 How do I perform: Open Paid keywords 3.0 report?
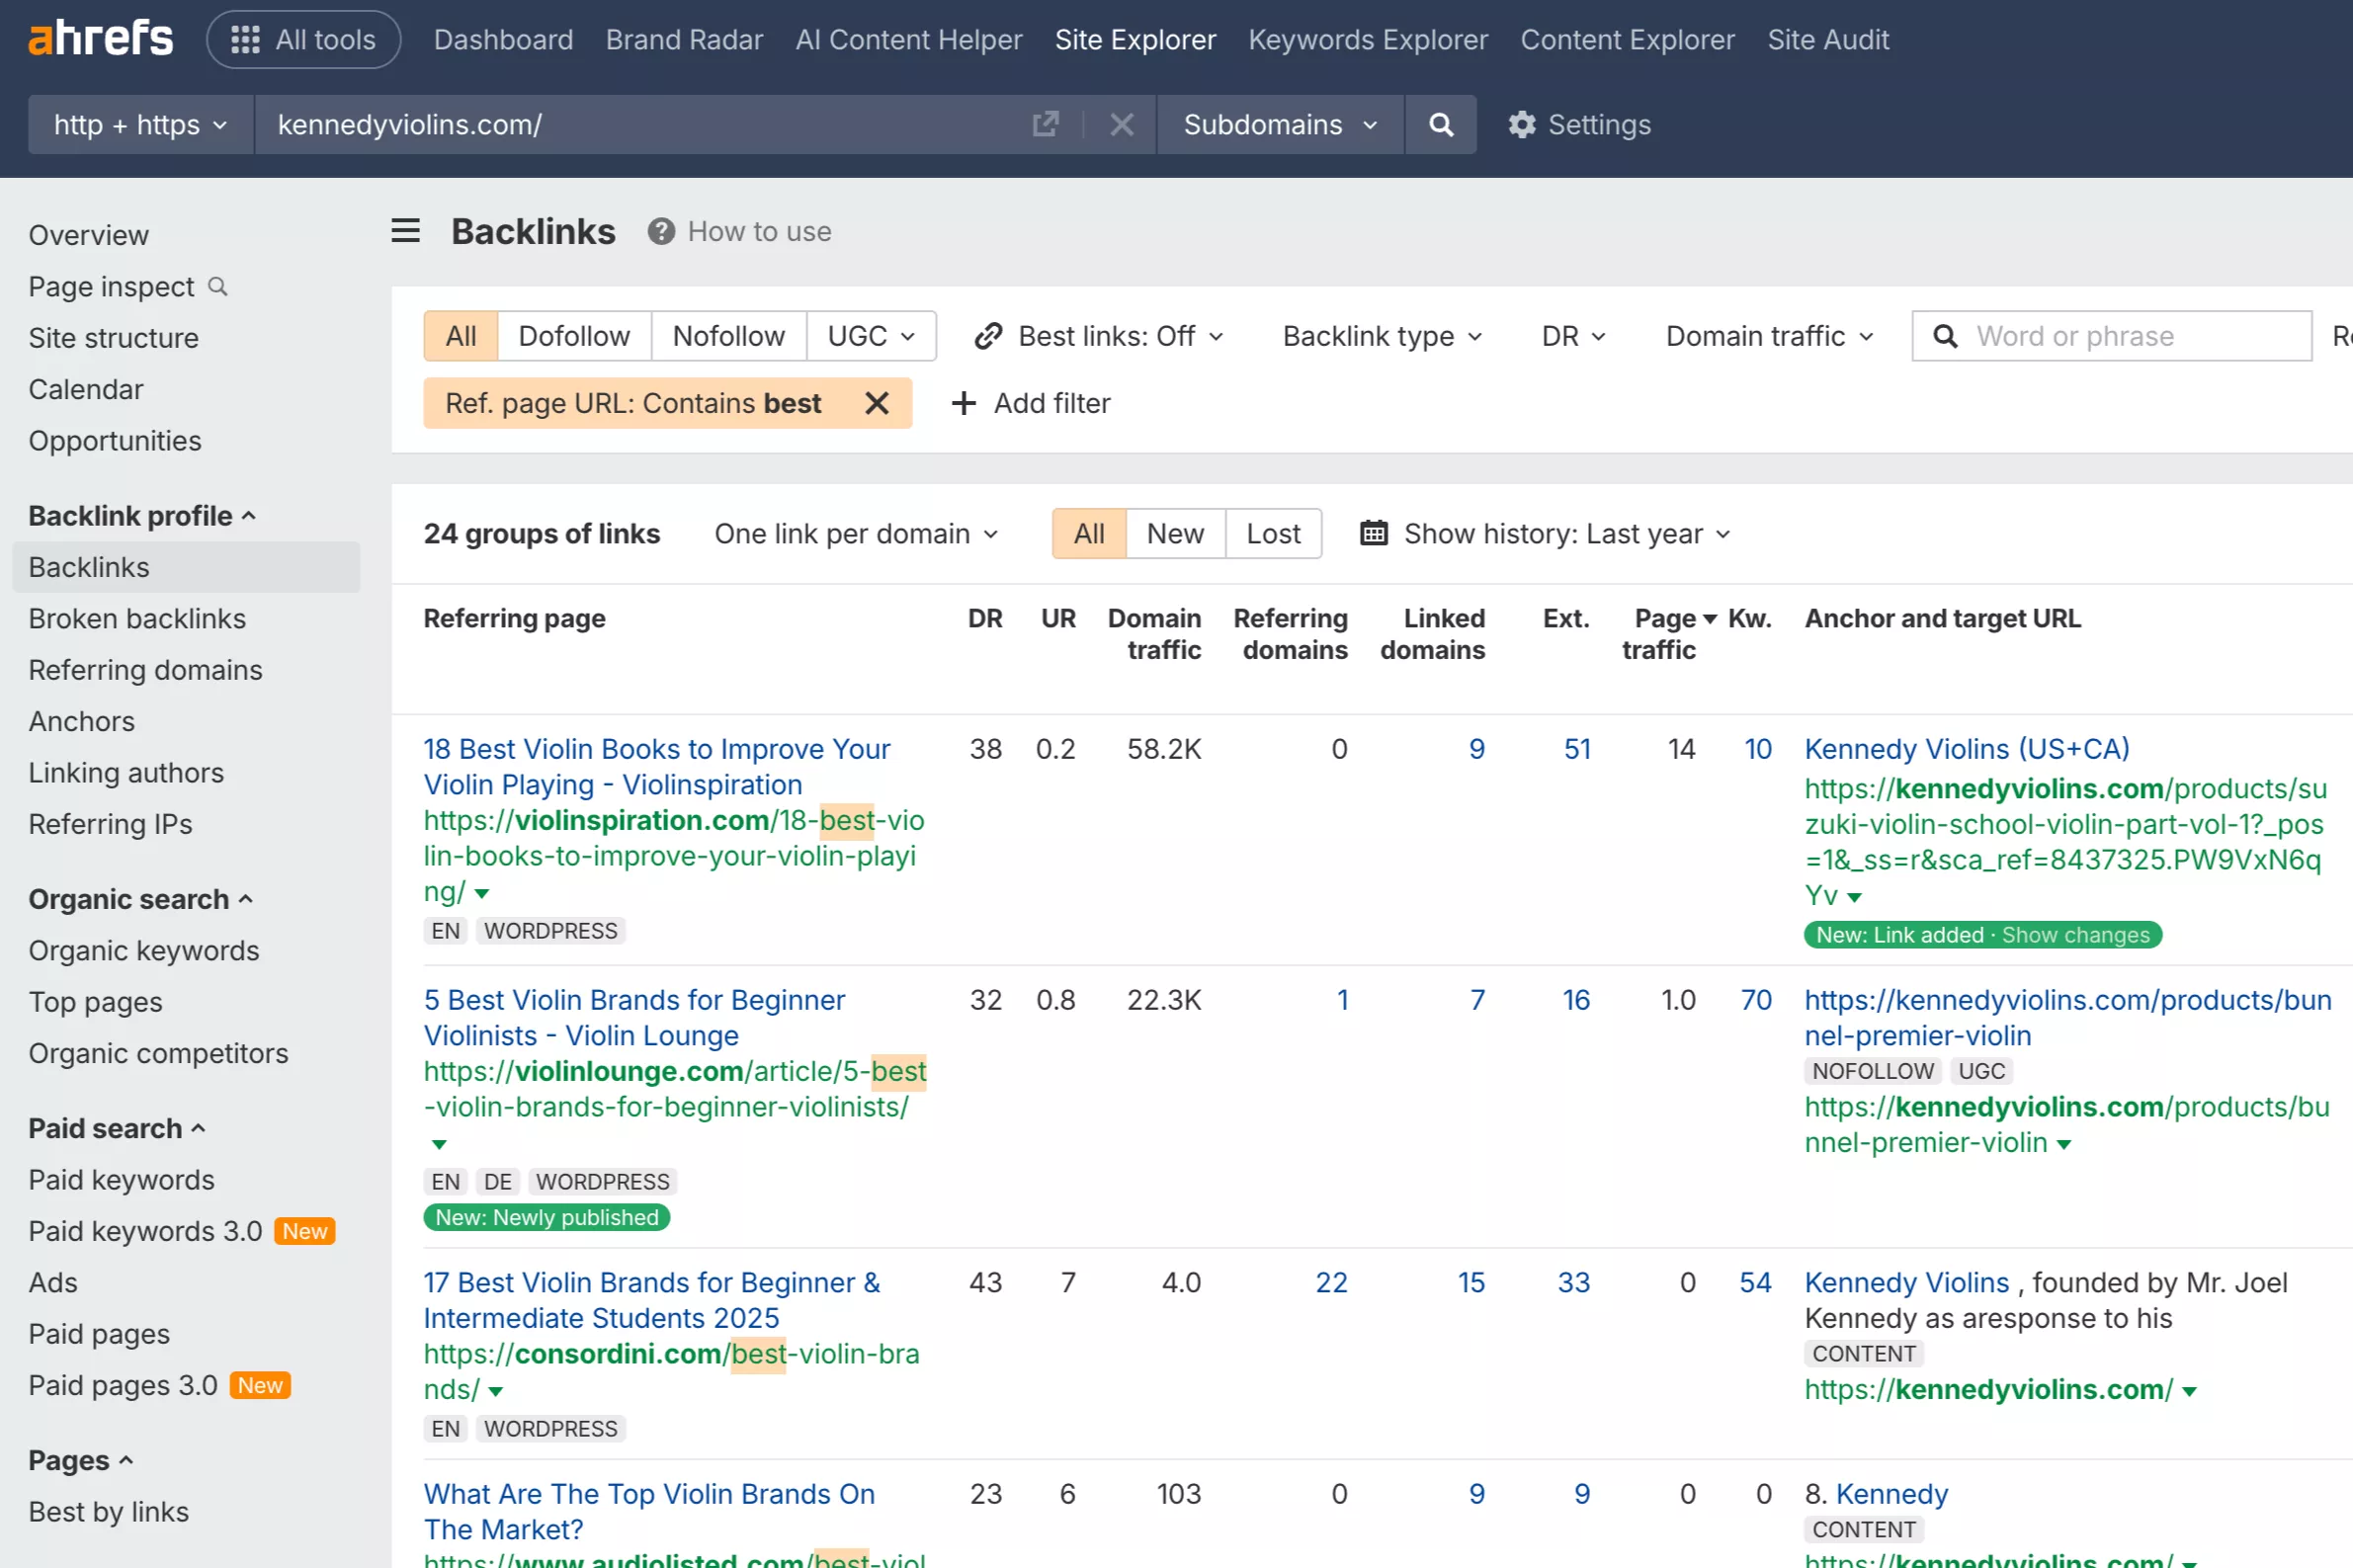(x=145, y=1231)
